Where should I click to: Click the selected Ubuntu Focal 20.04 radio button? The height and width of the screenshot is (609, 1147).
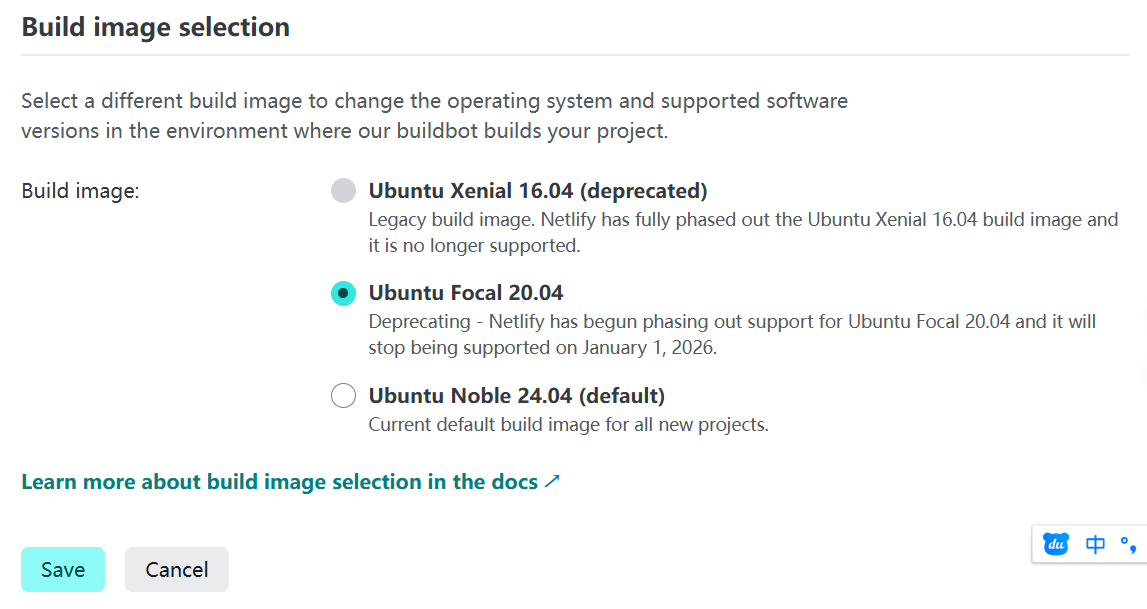click(x=343, y=293)
